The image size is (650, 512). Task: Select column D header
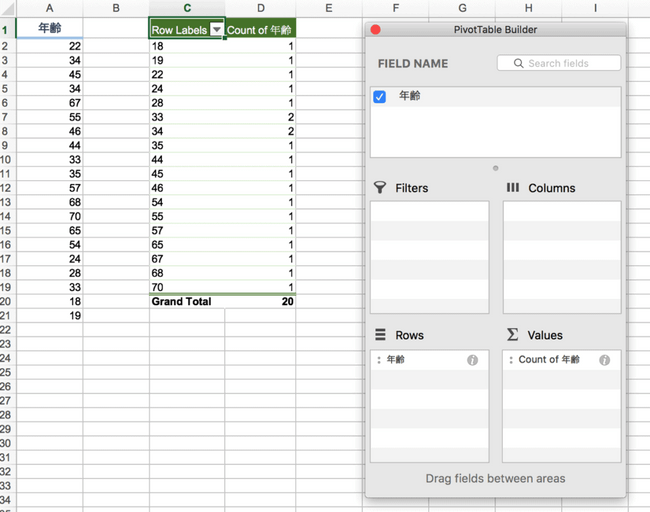coord(260,8)
